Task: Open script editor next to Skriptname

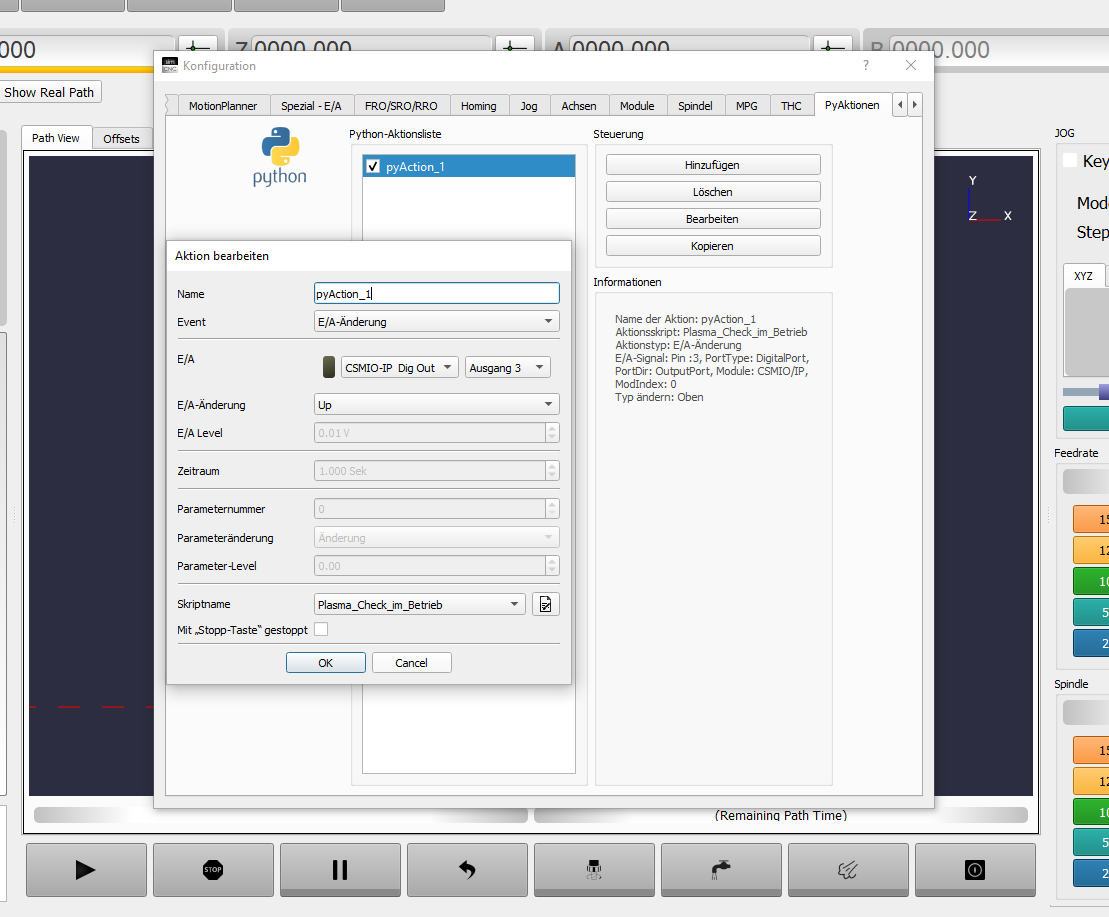Action: point(545,604)
